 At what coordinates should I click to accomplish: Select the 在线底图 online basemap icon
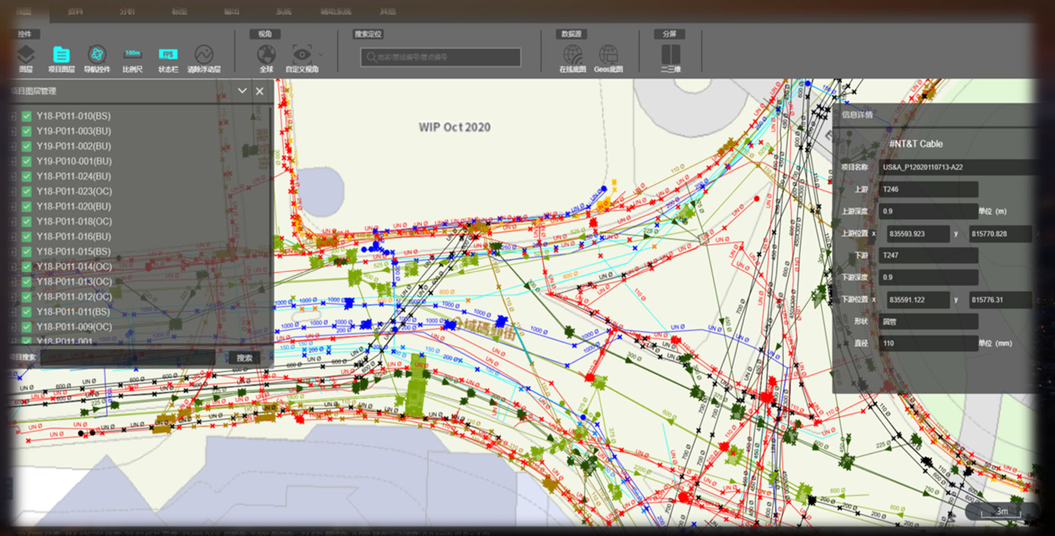click(573, 55)
